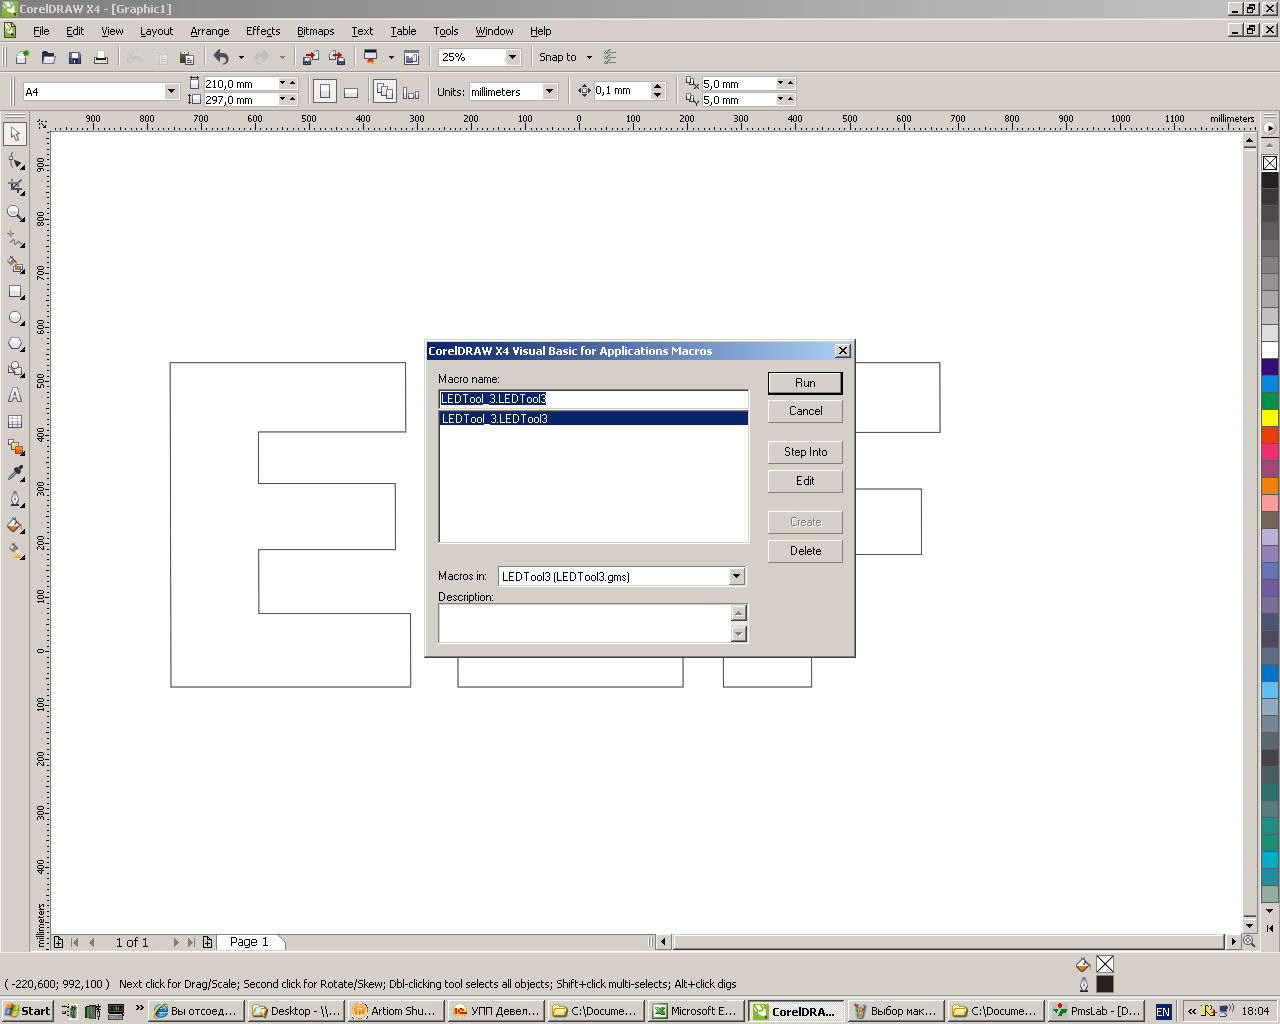Set page to Portrait orientation
Viewport: 1280px width, 1024px height.
(324, 92)
